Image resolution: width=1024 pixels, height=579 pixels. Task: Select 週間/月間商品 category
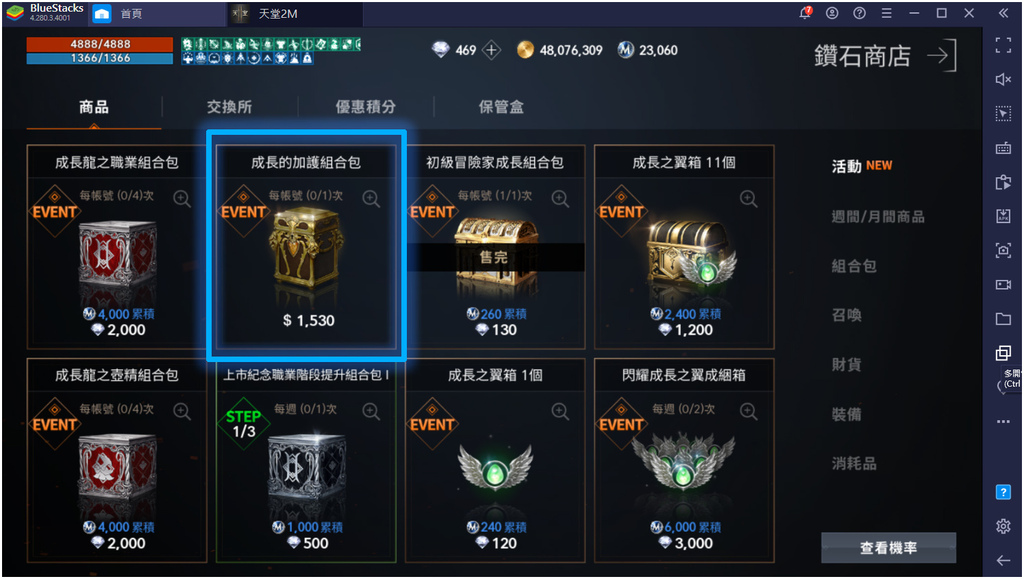pos(878,217)
